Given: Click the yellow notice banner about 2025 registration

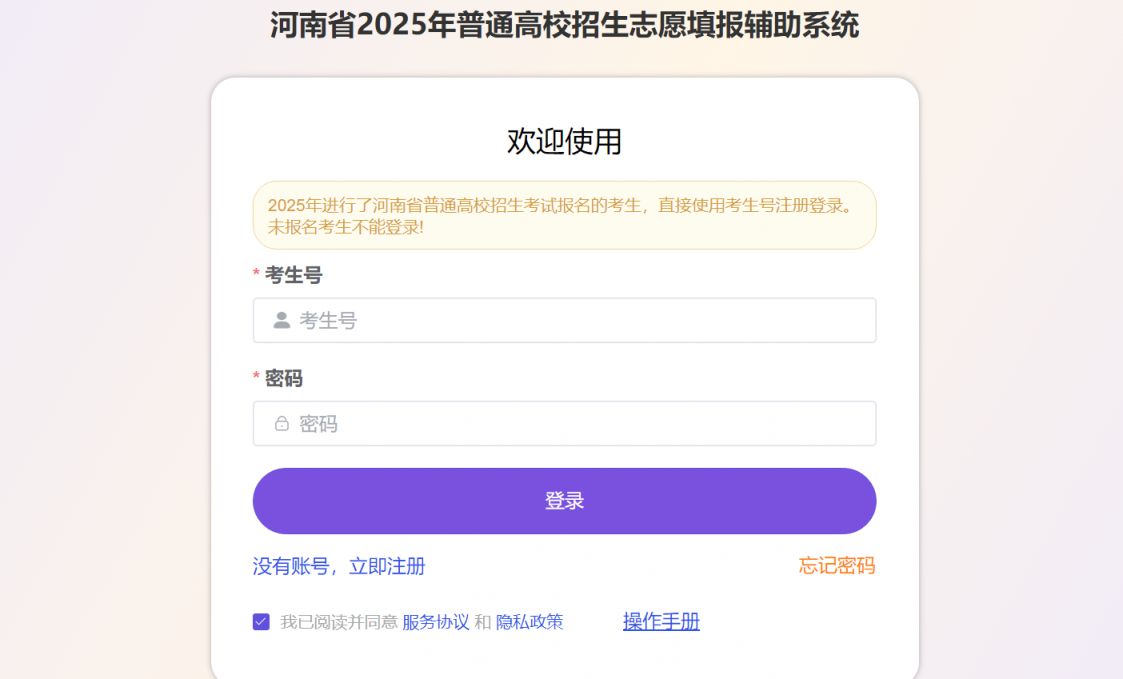Looking at the screenshot, I should [x=564, y=213].
